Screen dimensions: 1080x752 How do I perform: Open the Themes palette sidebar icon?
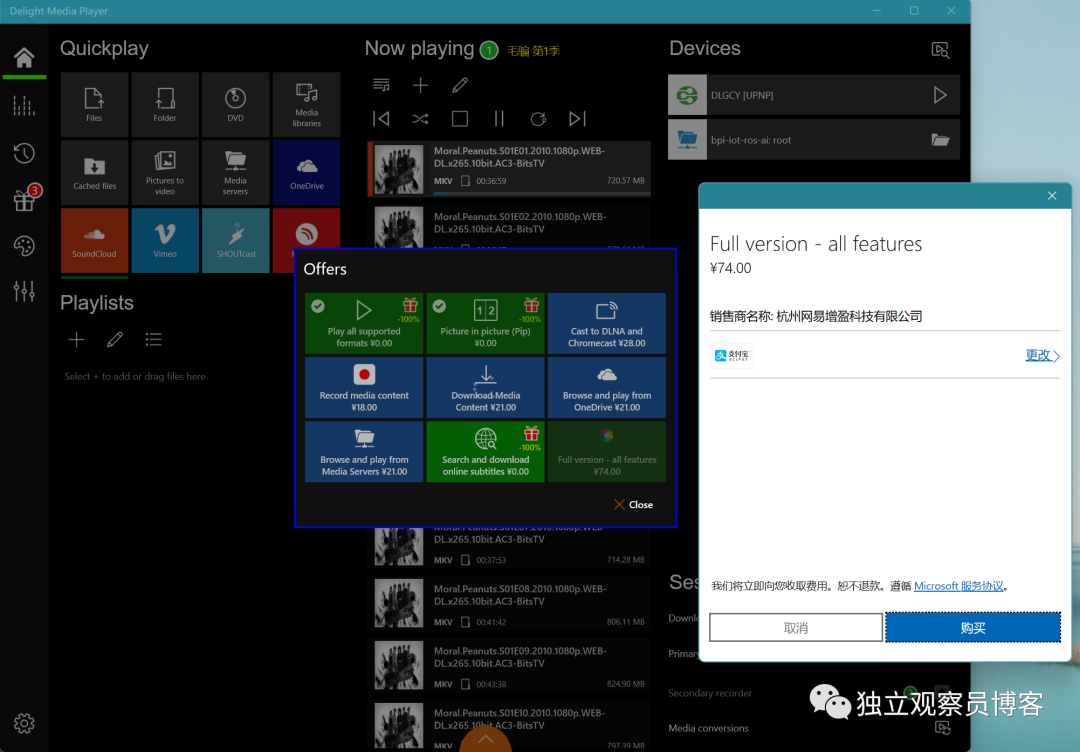[x=24, y=246]
